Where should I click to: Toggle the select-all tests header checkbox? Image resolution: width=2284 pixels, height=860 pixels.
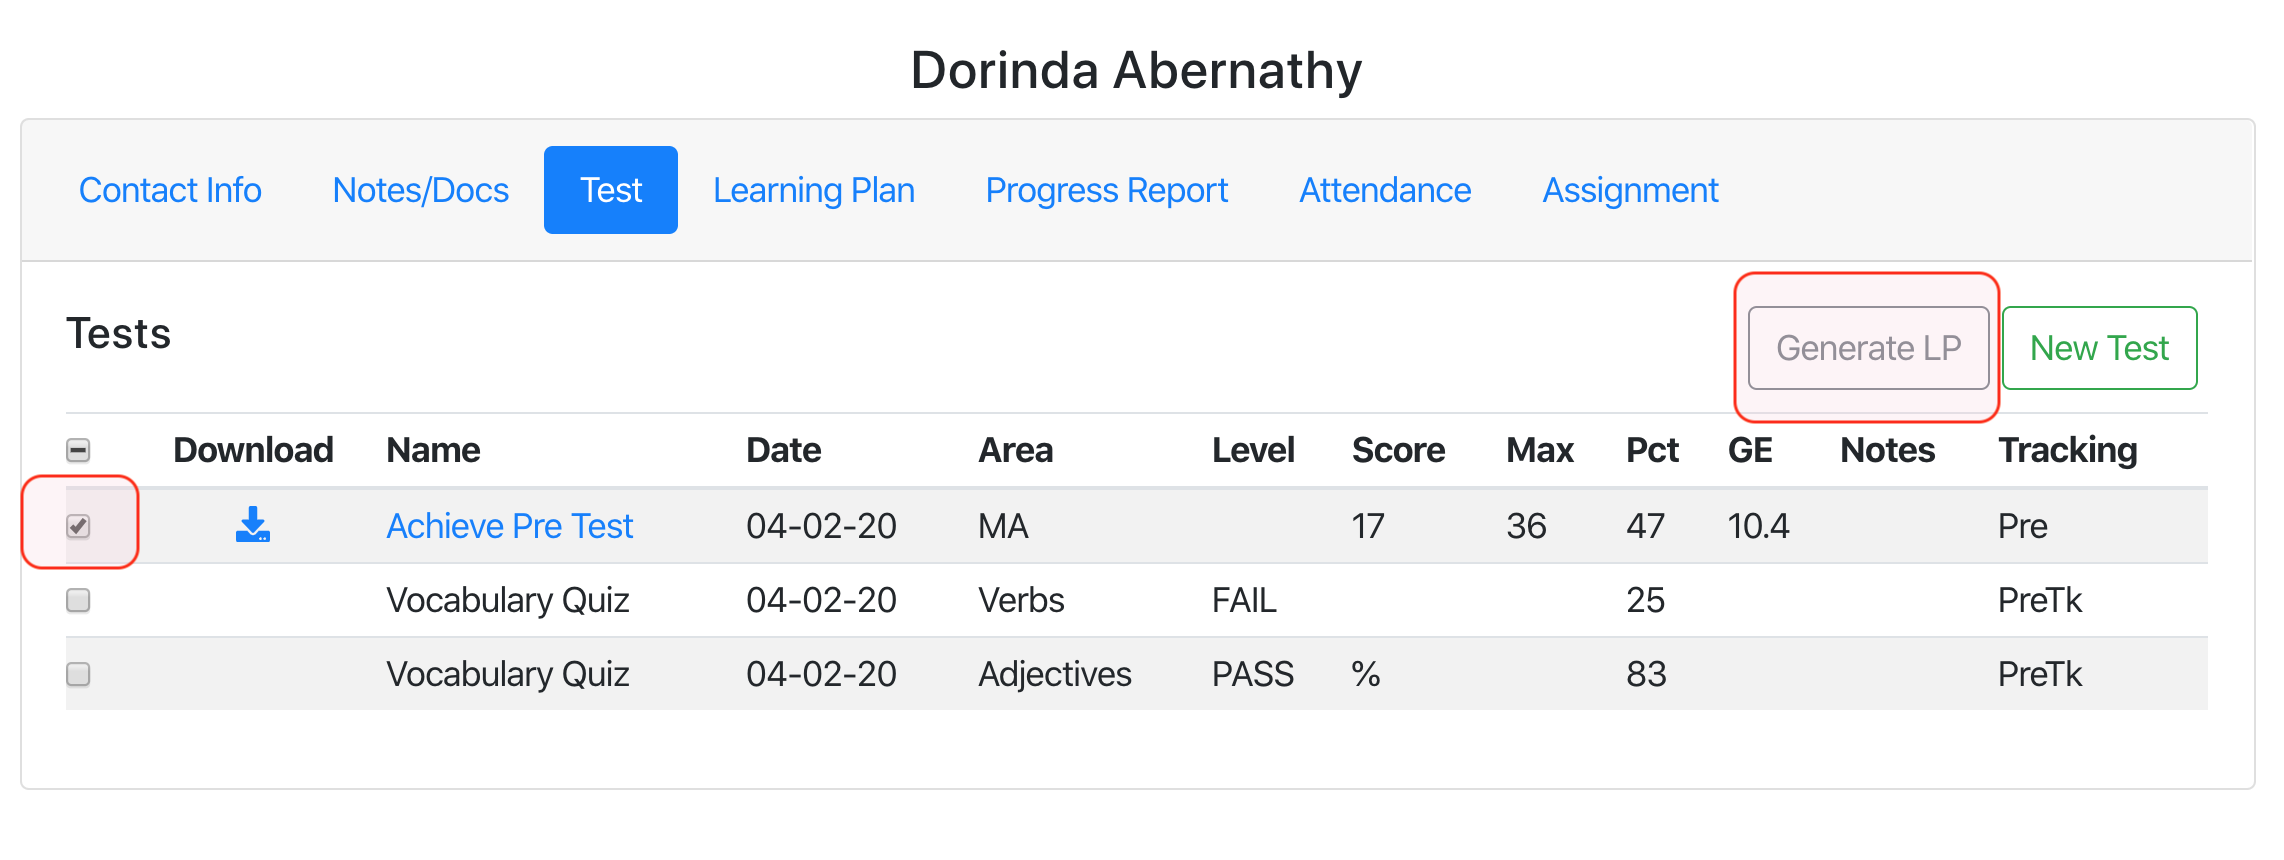point(78,450)
